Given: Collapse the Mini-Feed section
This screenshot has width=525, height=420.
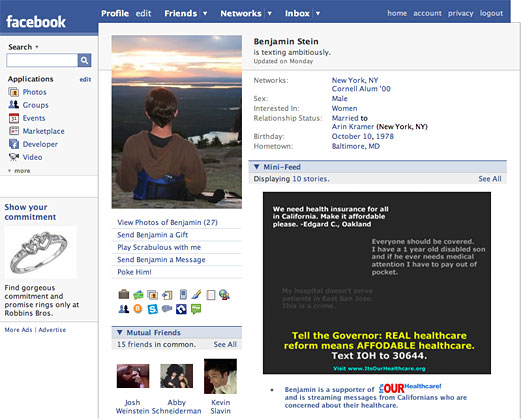Looking at the screenshot, I should [x=256, y=166].
